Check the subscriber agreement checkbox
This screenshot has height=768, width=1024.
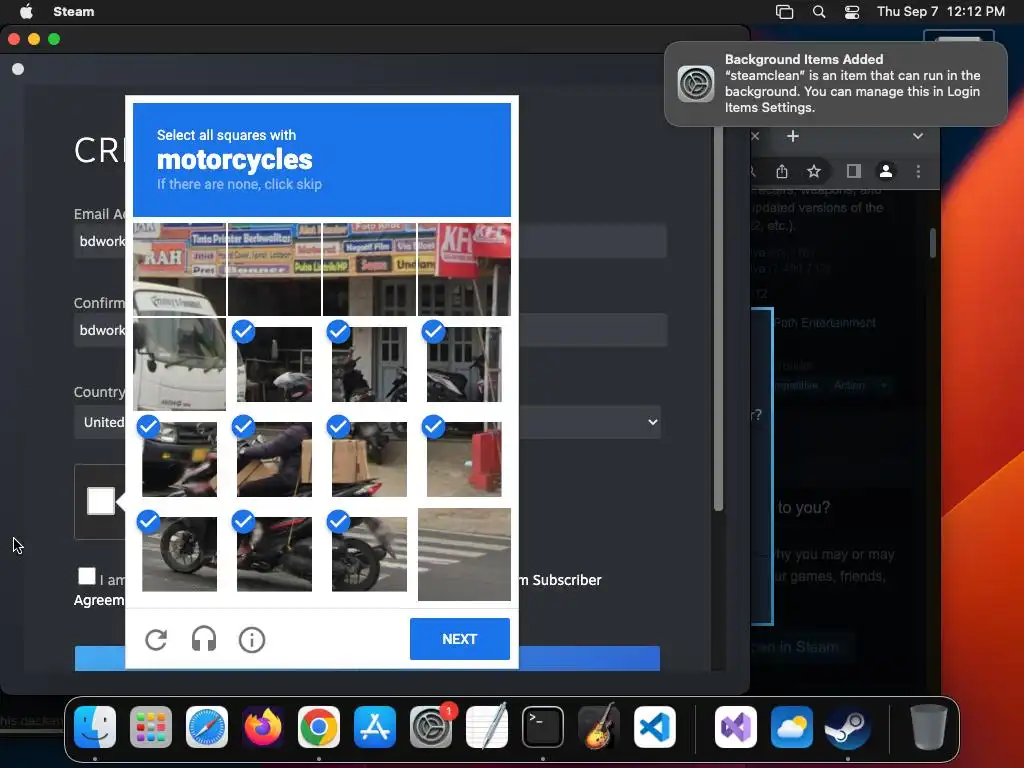(86, 575)
